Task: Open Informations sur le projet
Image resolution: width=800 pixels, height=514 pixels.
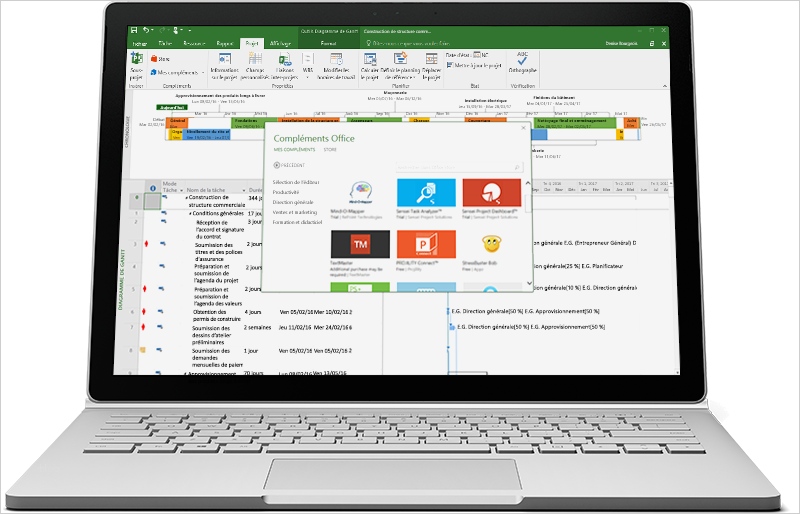Action: [x=224, y=66]
